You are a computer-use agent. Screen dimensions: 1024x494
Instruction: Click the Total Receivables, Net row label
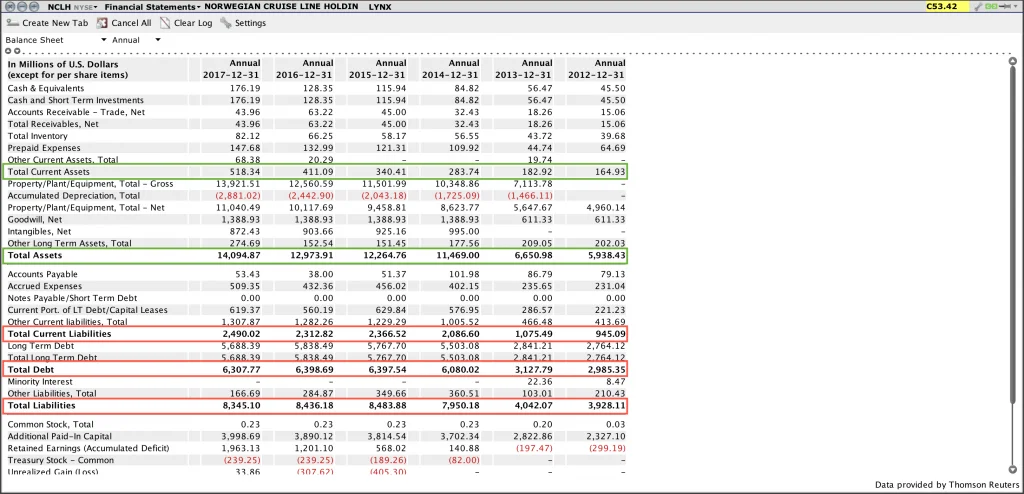(x=53, y=124)
